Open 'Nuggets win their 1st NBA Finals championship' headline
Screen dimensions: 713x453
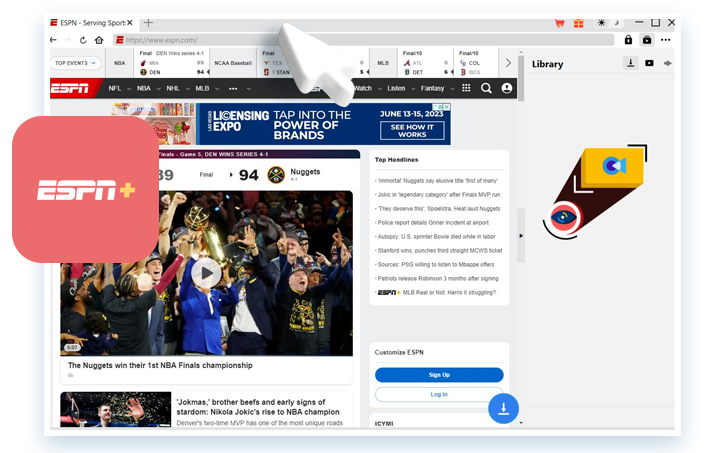click(160, 365)
